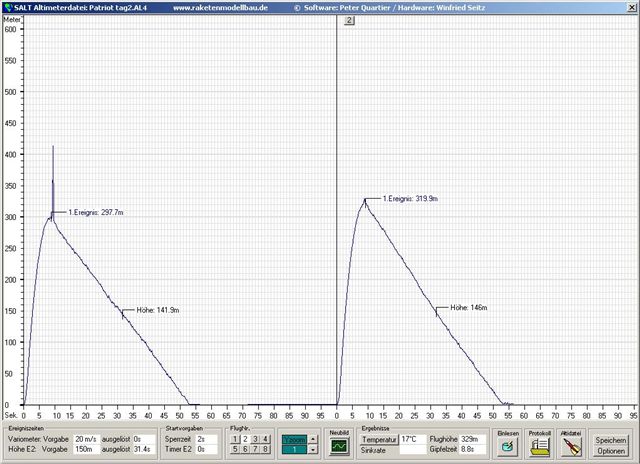Click the Sperrzeit 2s input field
Viewport: 640px width, 464px height.
pyautogui.click(x=206, y=439)
